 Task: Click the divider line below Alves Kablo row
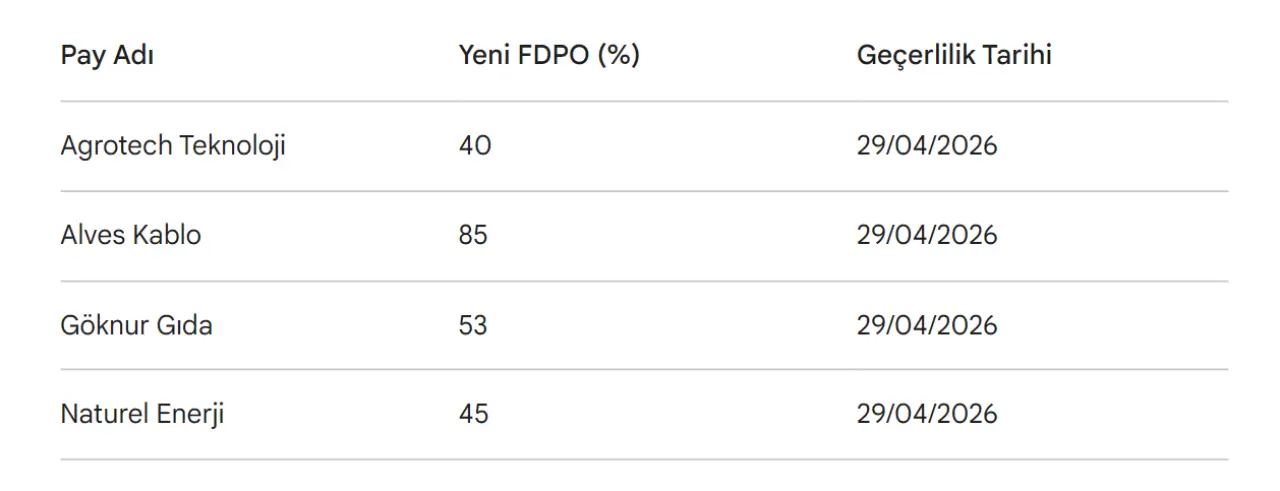(644, 281)
